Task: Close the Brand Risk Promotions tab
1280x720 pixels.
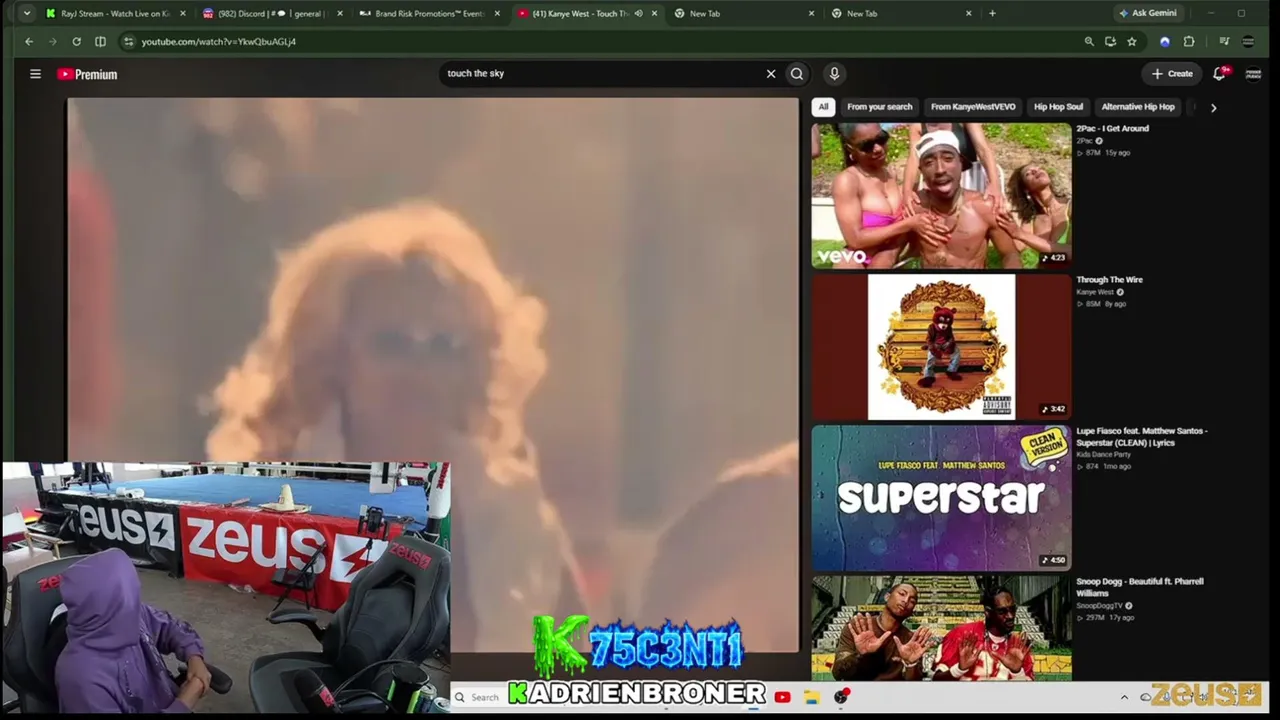Action: tap(497, 14)
